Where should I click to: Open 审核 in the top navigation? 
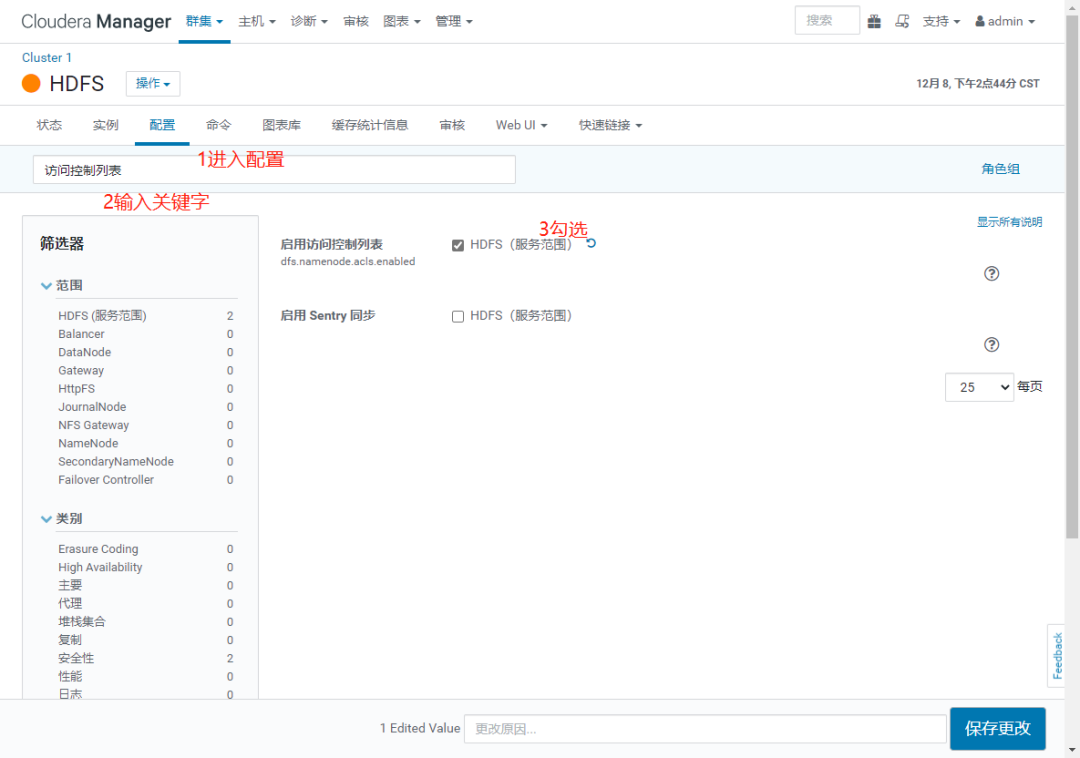point(356,21)
